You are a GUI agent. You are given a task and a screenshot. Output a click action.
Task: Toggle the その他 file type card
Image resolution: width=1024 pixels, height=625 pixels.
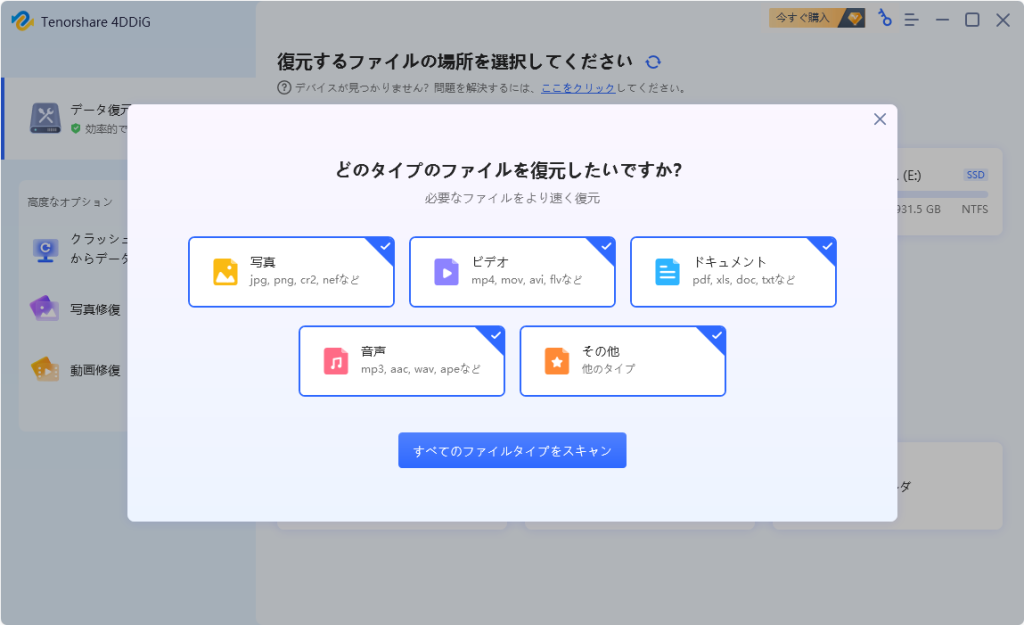coord(622,361)
